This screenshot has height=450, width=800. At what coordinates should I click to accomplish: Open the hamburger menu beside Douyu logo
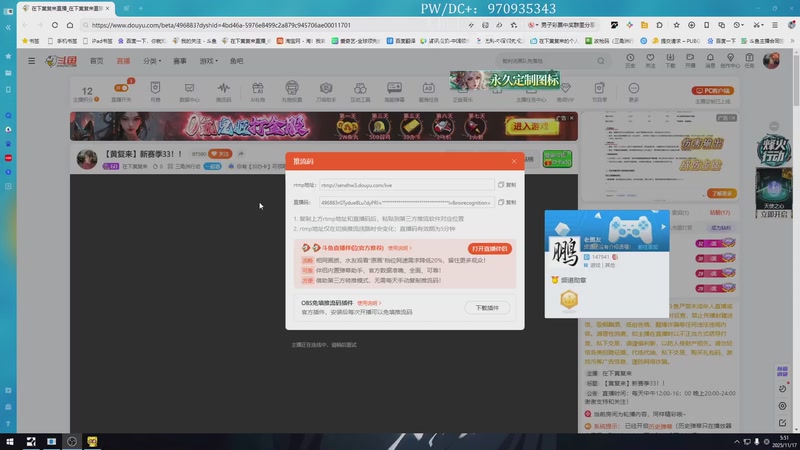coord(32,61)
